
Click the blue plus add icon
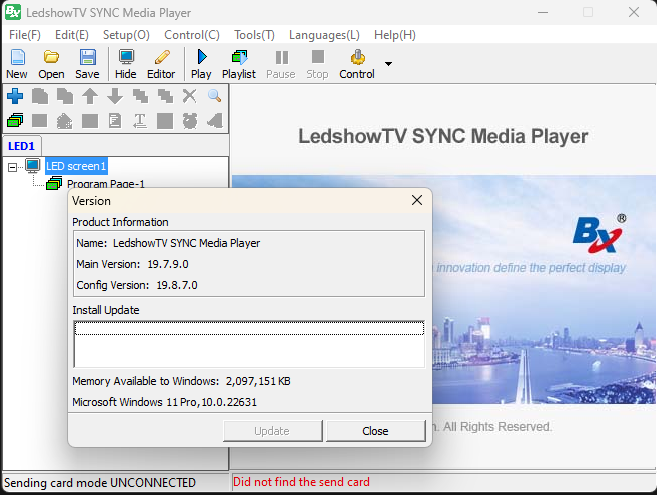point(15,96)
